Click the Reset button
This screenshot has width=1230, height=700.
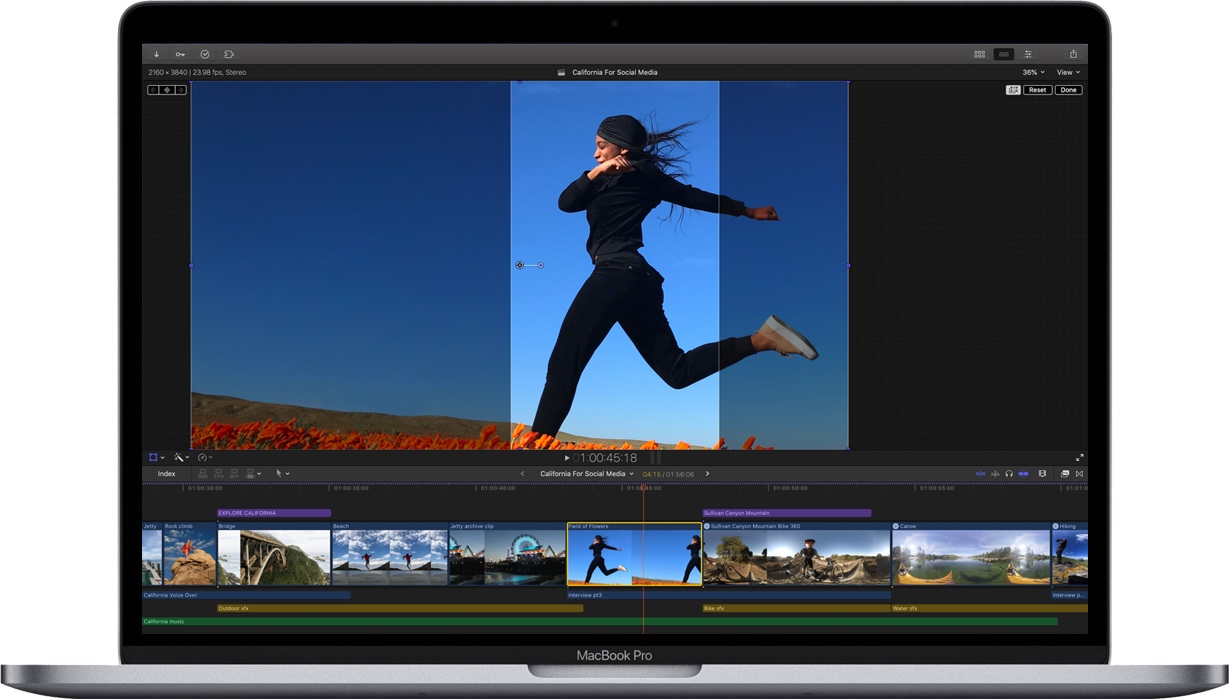pos(1037,89)
